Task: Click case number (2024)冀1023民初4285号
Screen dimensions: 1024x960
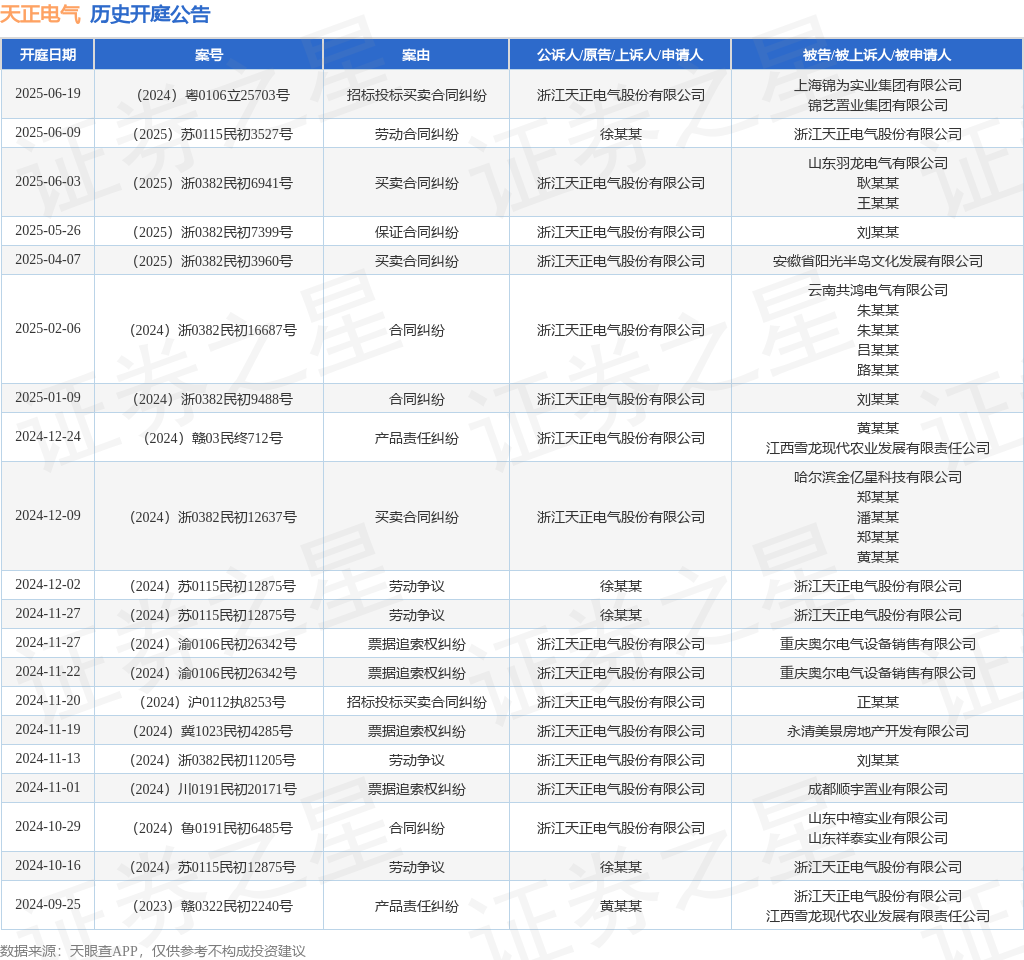Action: point(209,731)
